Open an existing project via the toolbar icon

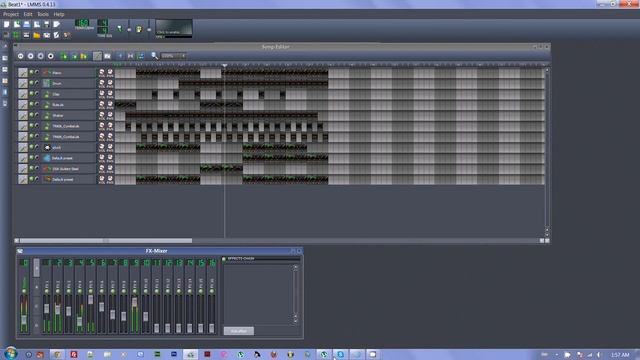coord(27,24)
